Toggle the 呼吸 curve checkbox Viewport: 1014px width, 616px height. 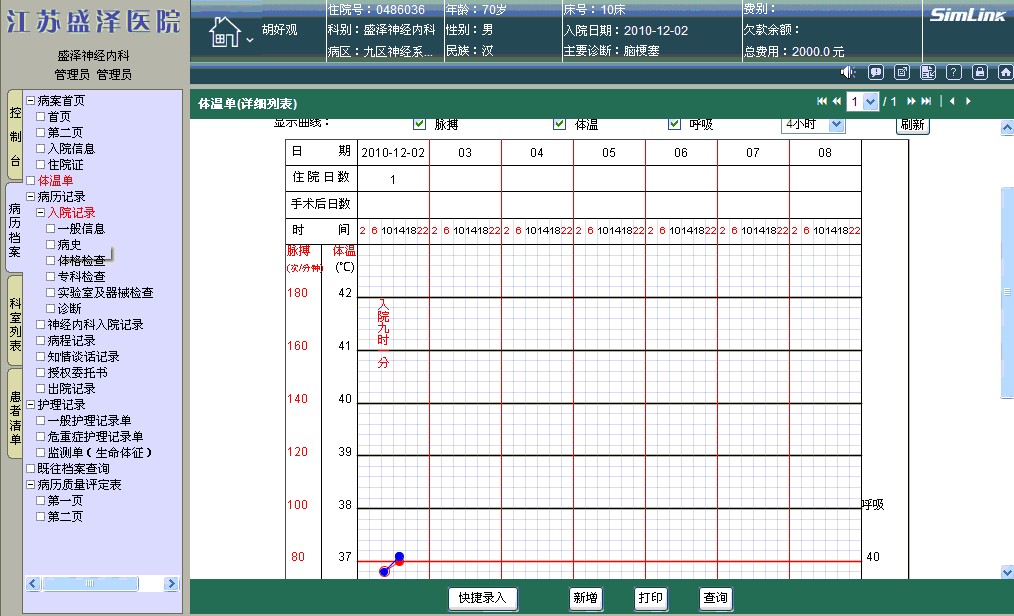tap(674, 124)
